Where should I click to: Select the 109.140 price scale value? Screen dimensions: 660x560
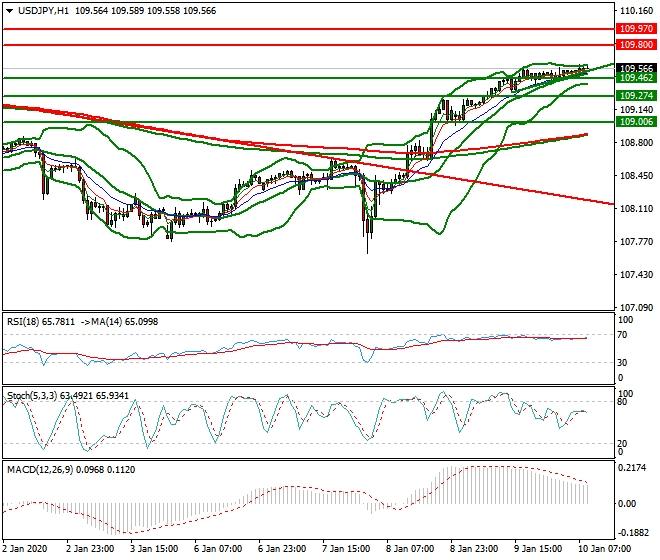click(x=636, y=109)
